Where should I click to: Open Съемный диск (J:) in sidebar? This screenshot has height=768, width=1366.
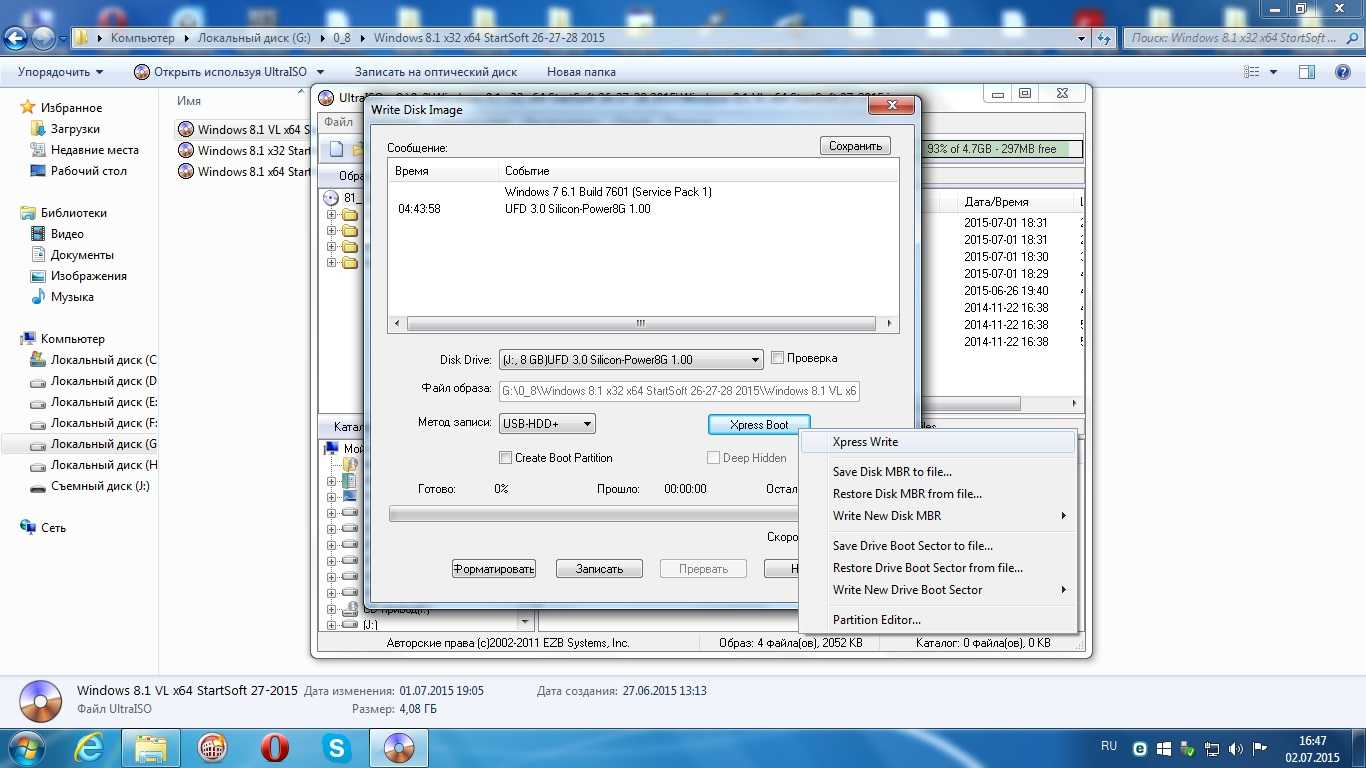100,486
